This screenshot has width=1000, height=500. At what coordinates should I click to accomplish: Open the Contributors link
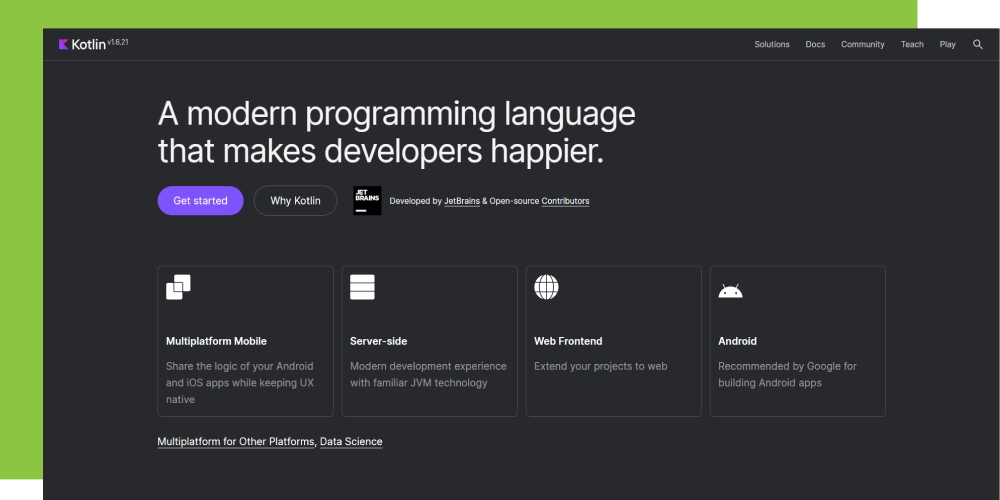pos(565,201)
